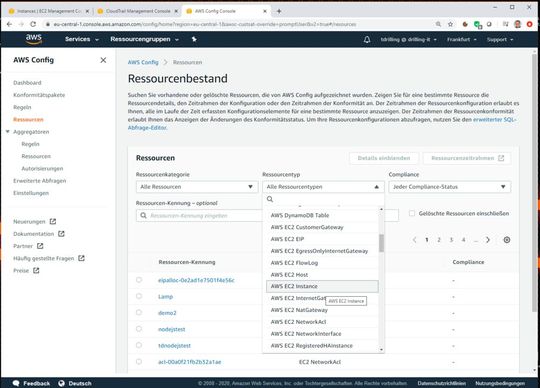This screenshot has width=540, height=388.
Task: Select radio button for acl-00a0f21fb2b32a1ae
Action: pyautogui.click(x=139, y=362)
